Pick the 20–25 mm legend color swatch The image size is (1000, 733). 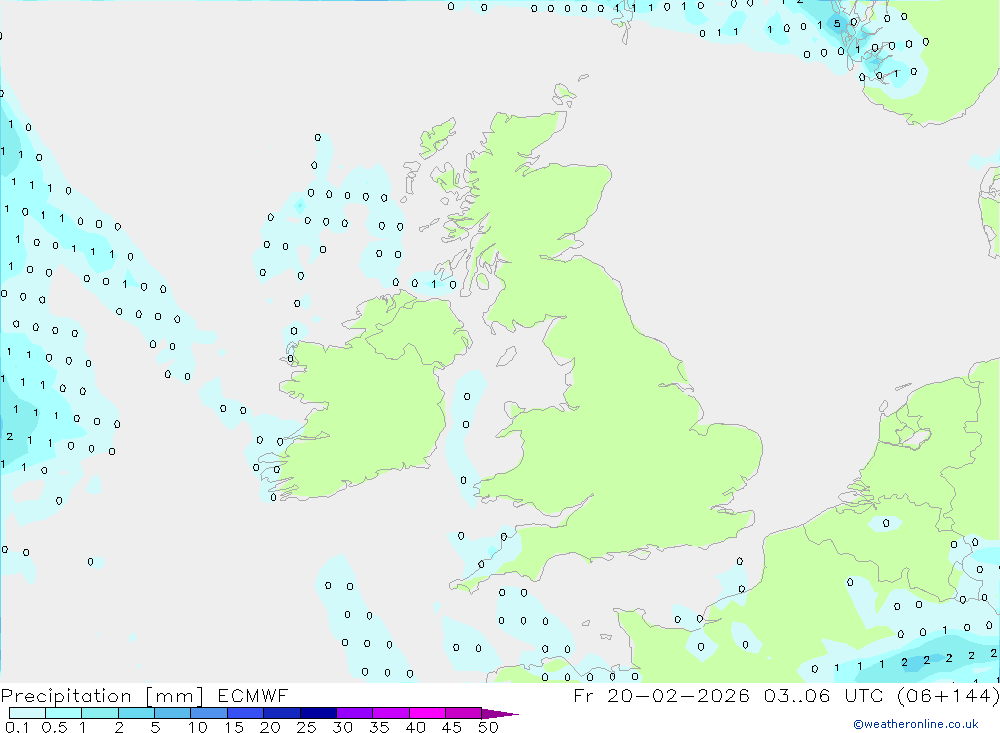[282, 713]
